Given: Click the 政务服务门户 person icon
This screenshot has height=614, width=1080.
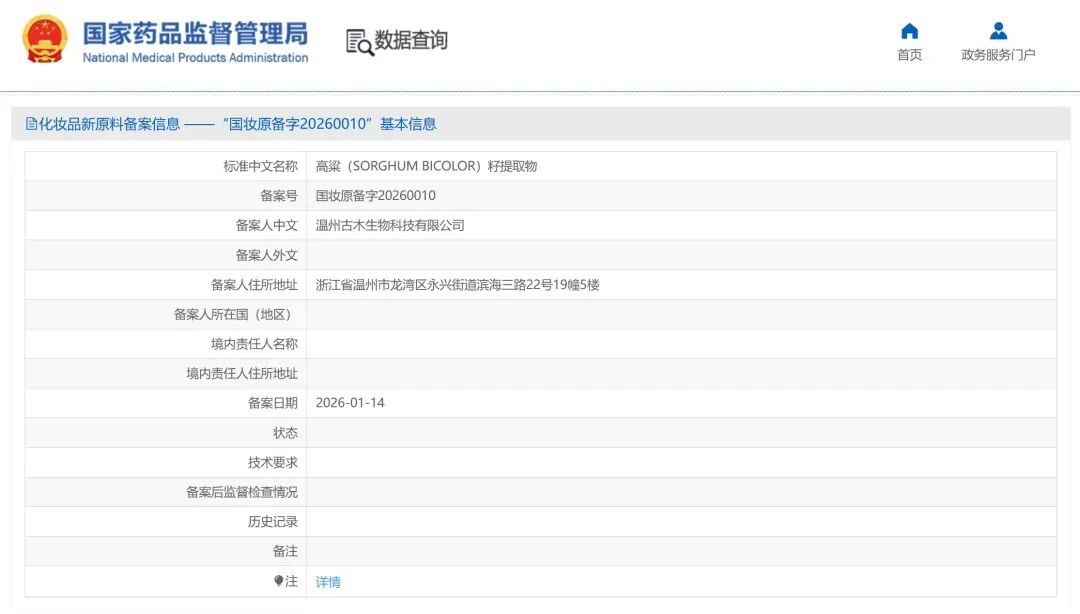Looking at the screenshot, I should pyautogui.click(x=997, y=31).
